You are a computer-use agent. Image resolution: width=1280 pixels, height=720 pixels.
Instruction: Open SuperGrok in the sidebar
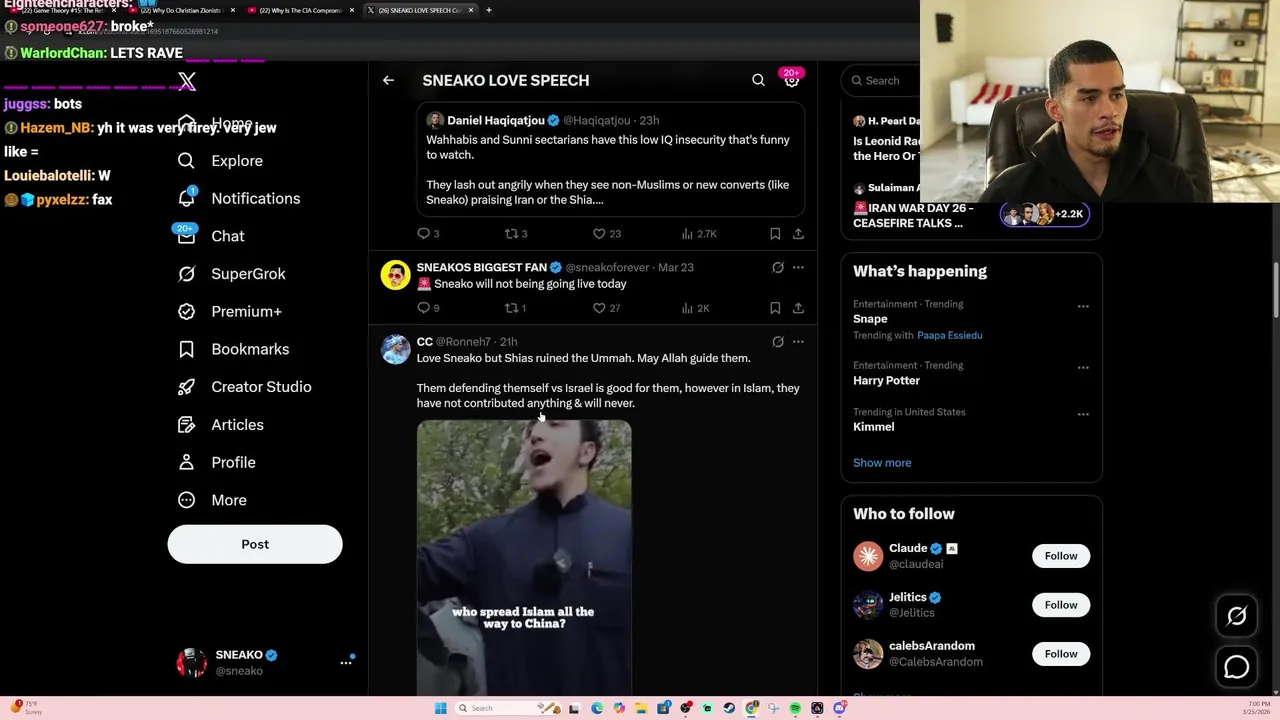(232, 274)
